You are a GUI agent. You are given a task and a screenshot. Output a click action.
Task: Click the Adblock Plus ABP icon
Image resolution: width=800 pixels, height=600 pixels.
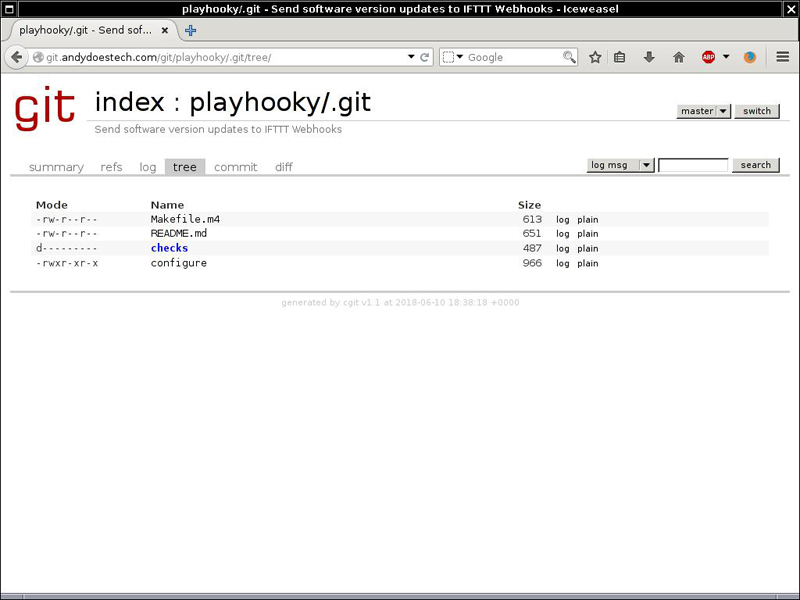click(x=708, y=57)
